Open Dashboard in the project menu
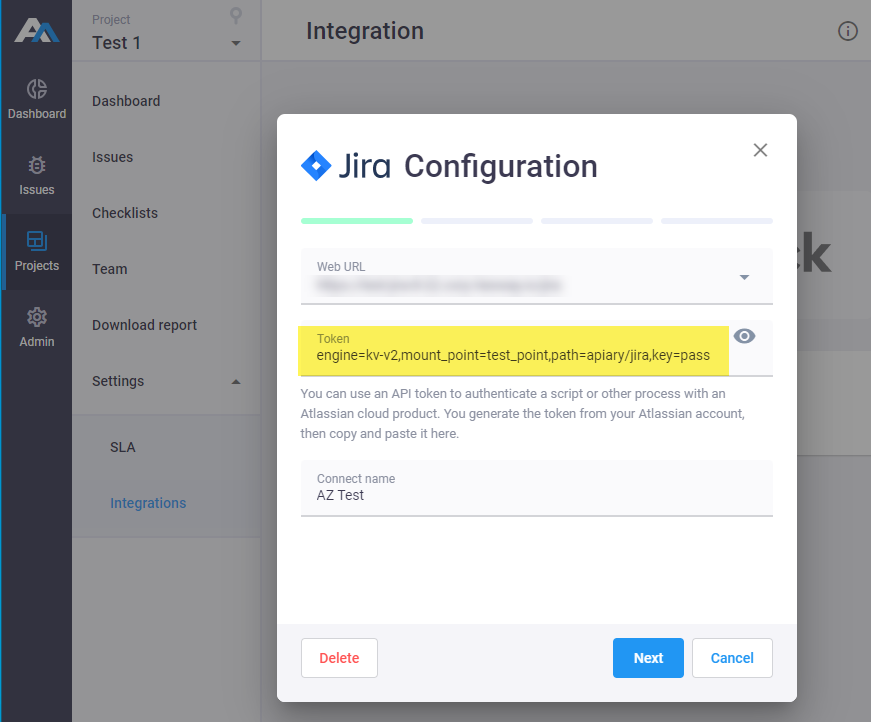The height and width of the screenshot is (722, 871). (x=126, y=101)
